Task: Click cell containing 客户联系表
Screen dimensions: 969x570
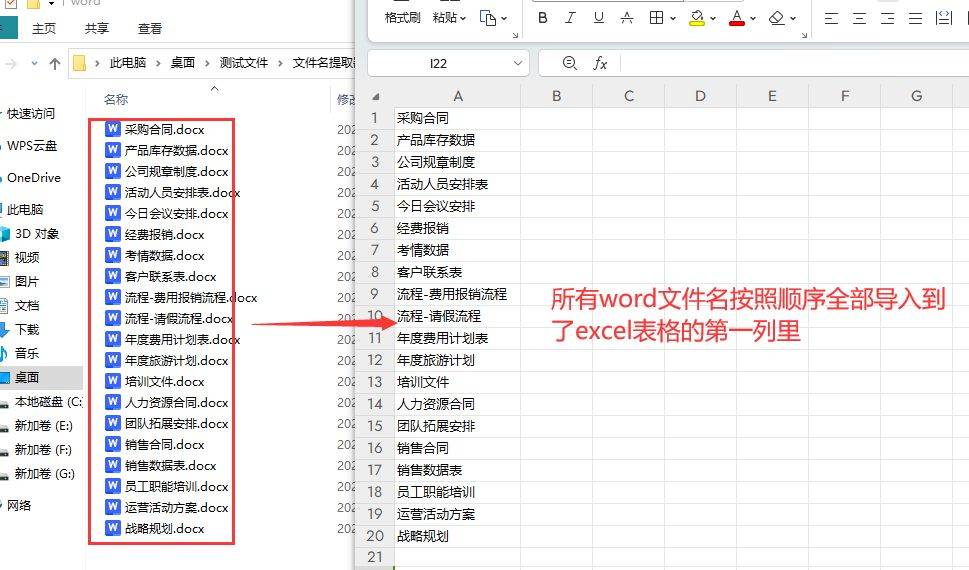Action: pos(457,272)
